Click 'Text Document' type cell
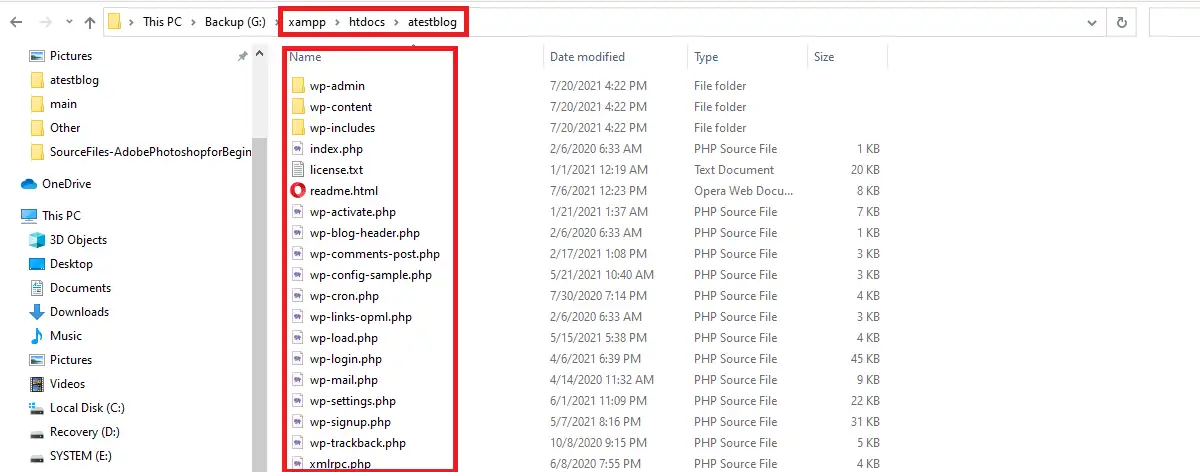Screen dimensions: 1200x472 pos(734,170)
